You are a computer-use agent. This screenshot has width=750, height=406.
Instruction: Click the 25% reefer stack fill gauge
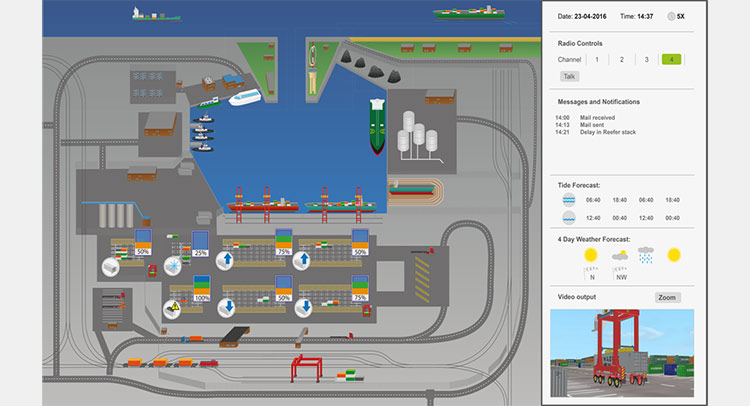tap(200, 243)
